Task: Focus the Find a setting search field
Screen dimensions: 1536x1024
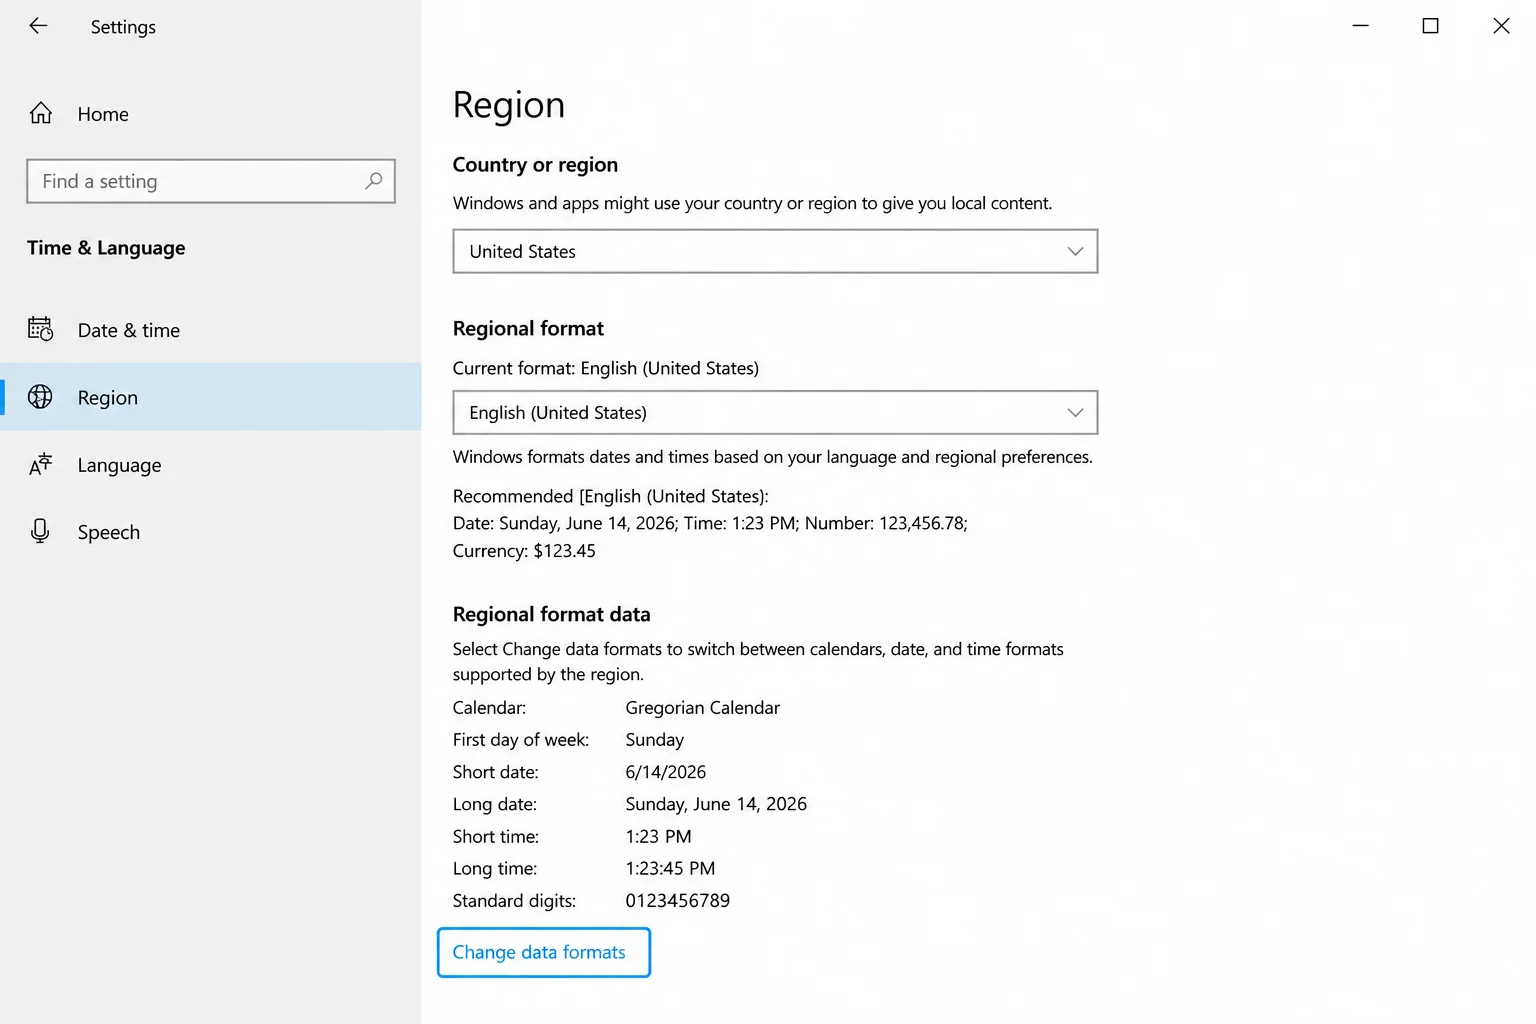Action: [x=211, y=181]
